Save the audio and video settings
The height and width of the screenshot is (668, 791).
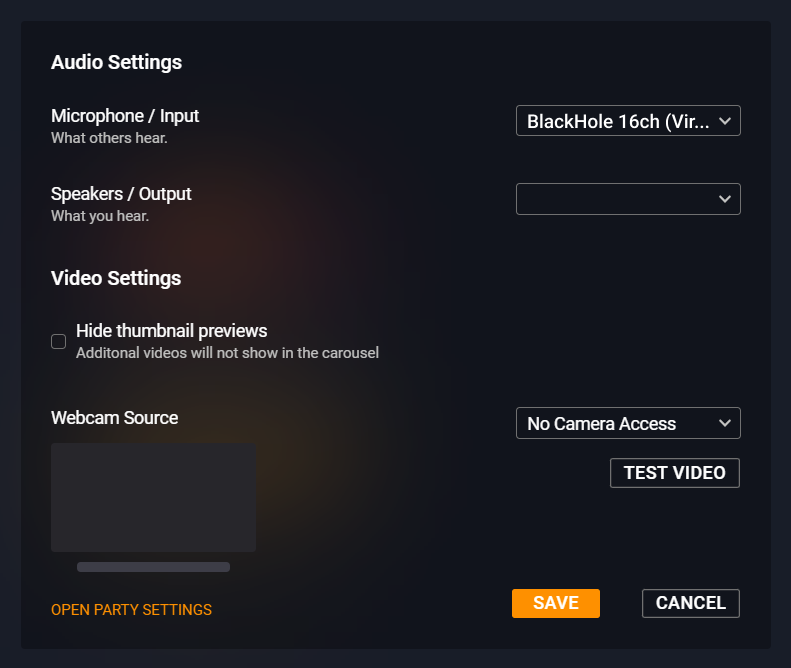click(555, 603)
